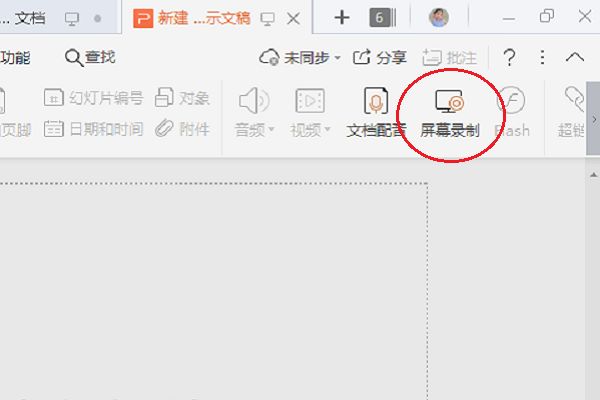This screenshot has height=400, width=600.
Task: Click the user avatar in title bar
Action: pyautogui.click(x=439, y=17)
